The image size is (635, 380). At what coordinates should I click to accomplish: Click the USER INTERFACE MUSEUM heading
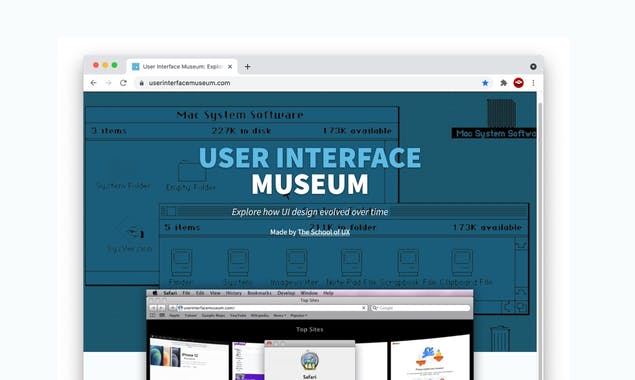[310, 171]
